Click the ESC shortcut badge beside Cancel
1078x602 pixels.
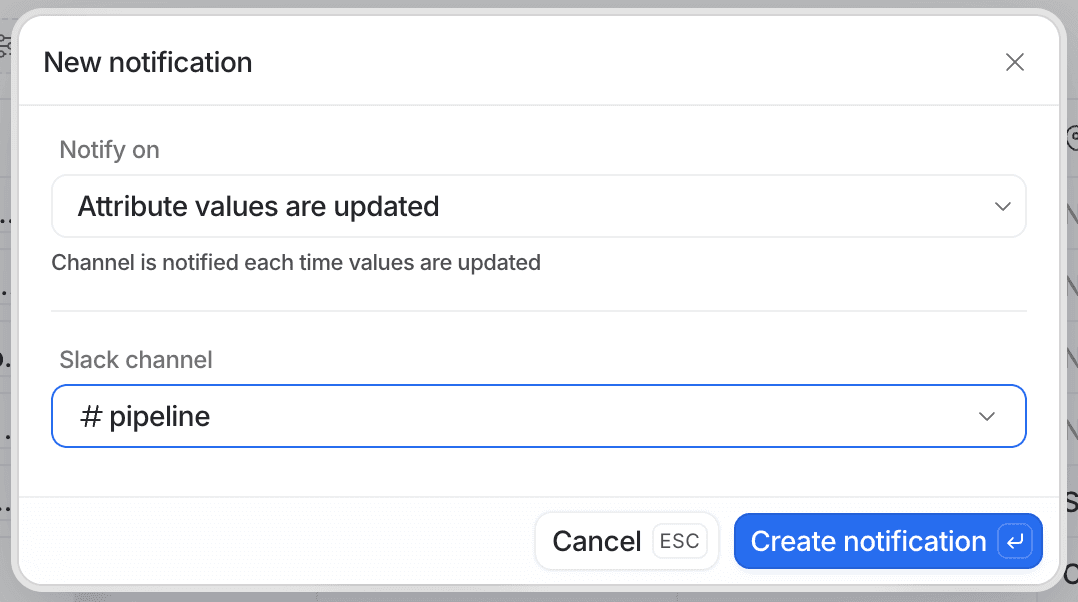click(679, 541)
